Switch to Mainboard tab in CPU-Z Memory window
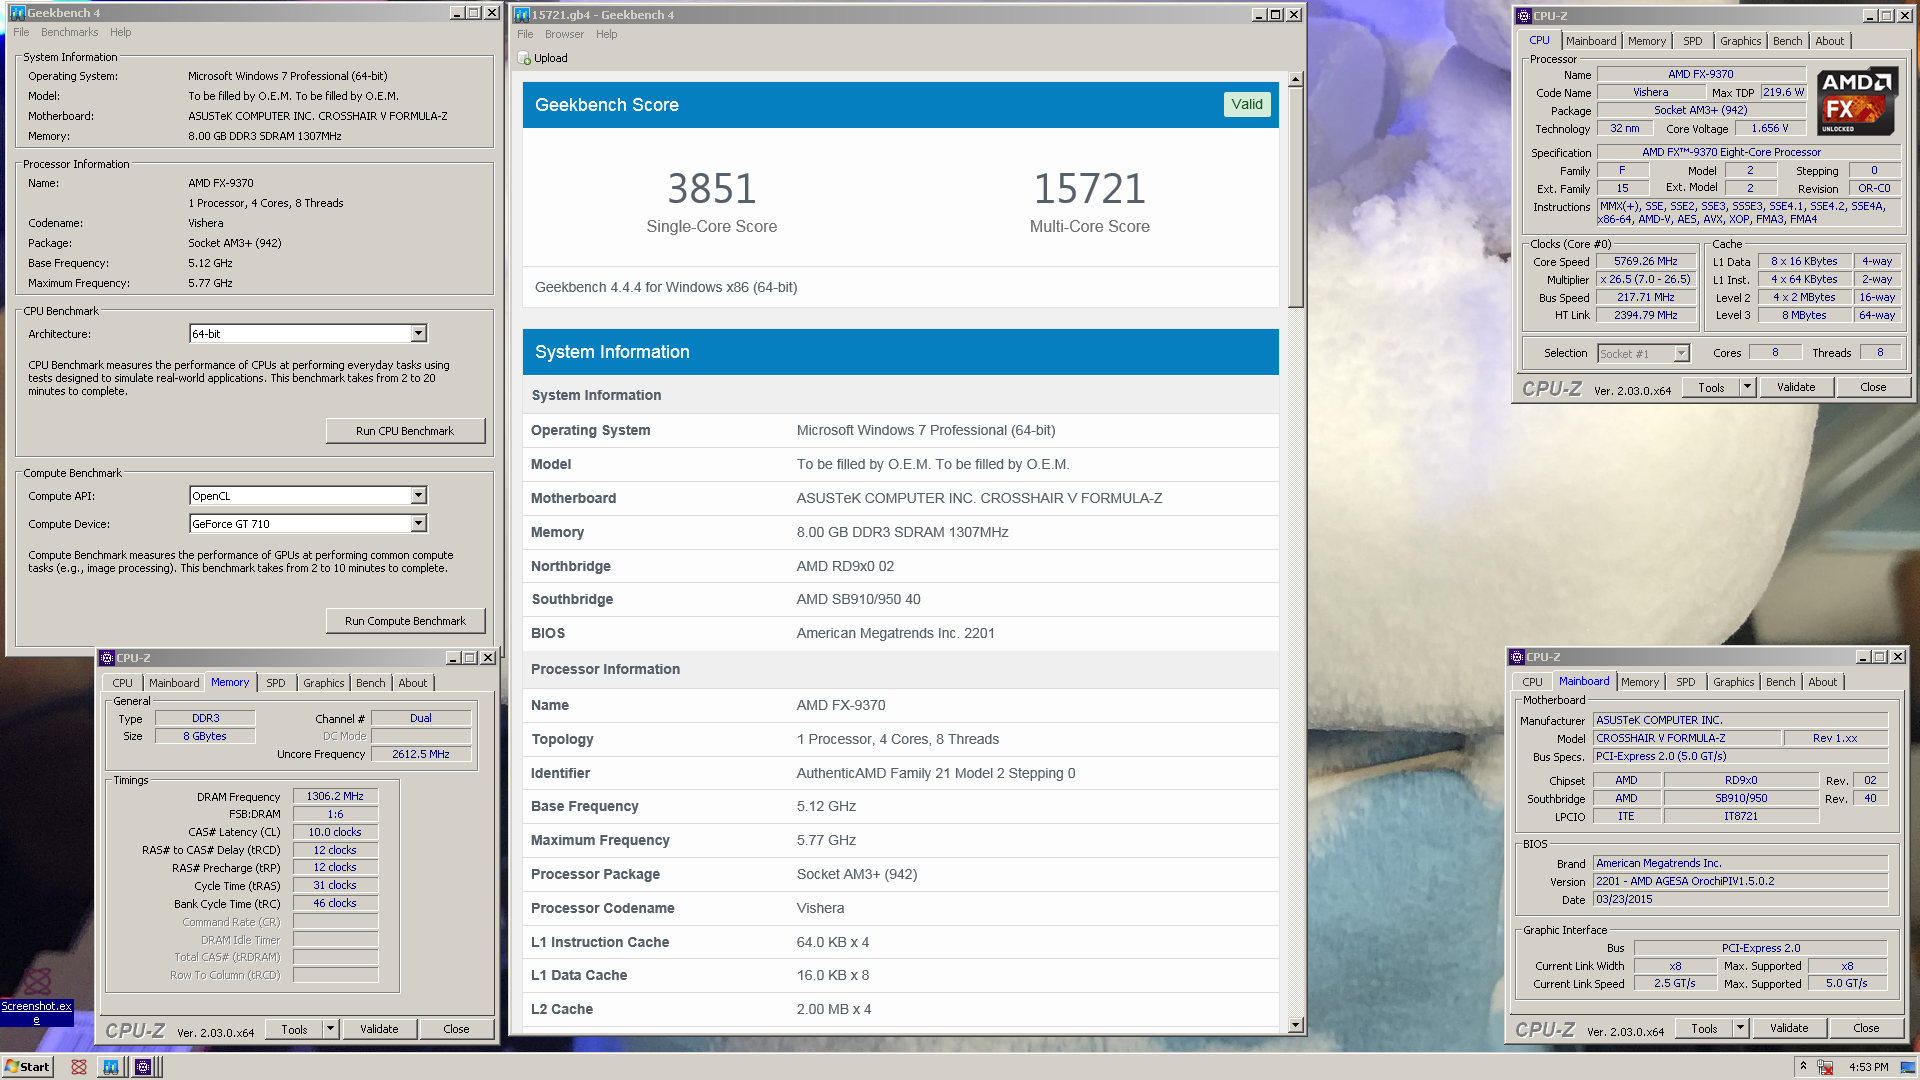 174,683
